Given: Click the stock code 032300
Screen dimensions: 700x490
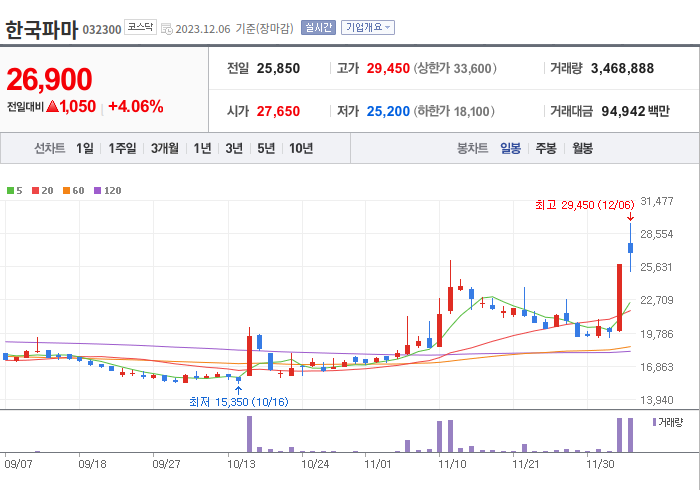Looking at the screenshot, I should [102, 30].
